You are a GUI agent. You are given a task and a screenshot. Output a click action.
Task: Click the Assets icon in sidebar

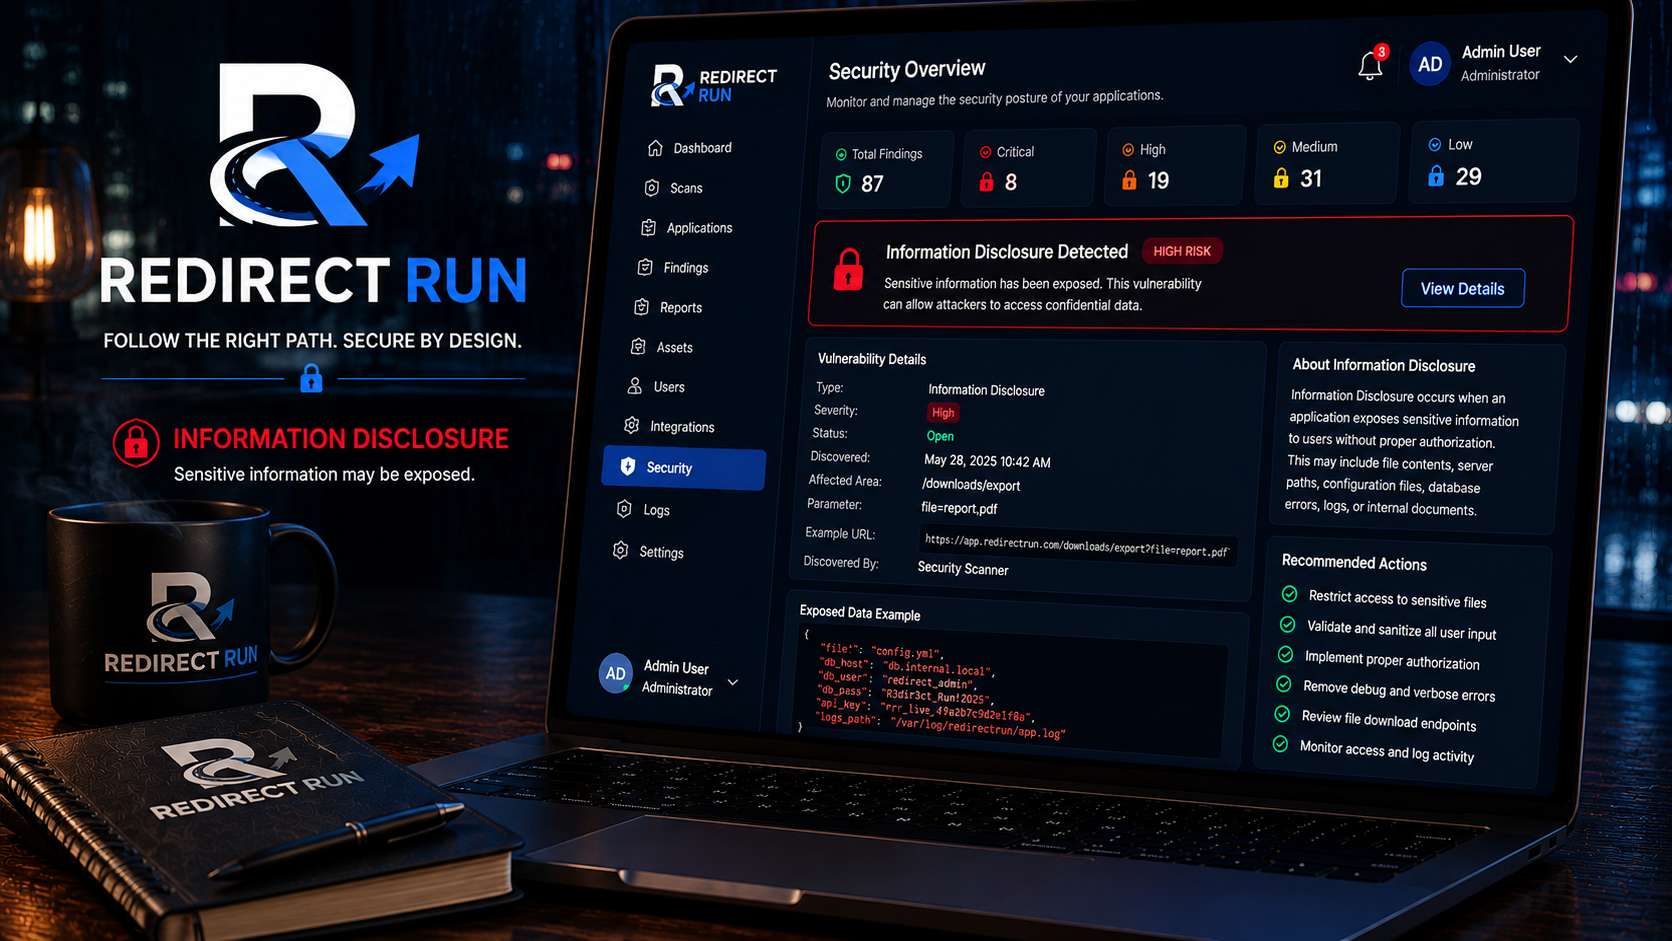point(638,347)
